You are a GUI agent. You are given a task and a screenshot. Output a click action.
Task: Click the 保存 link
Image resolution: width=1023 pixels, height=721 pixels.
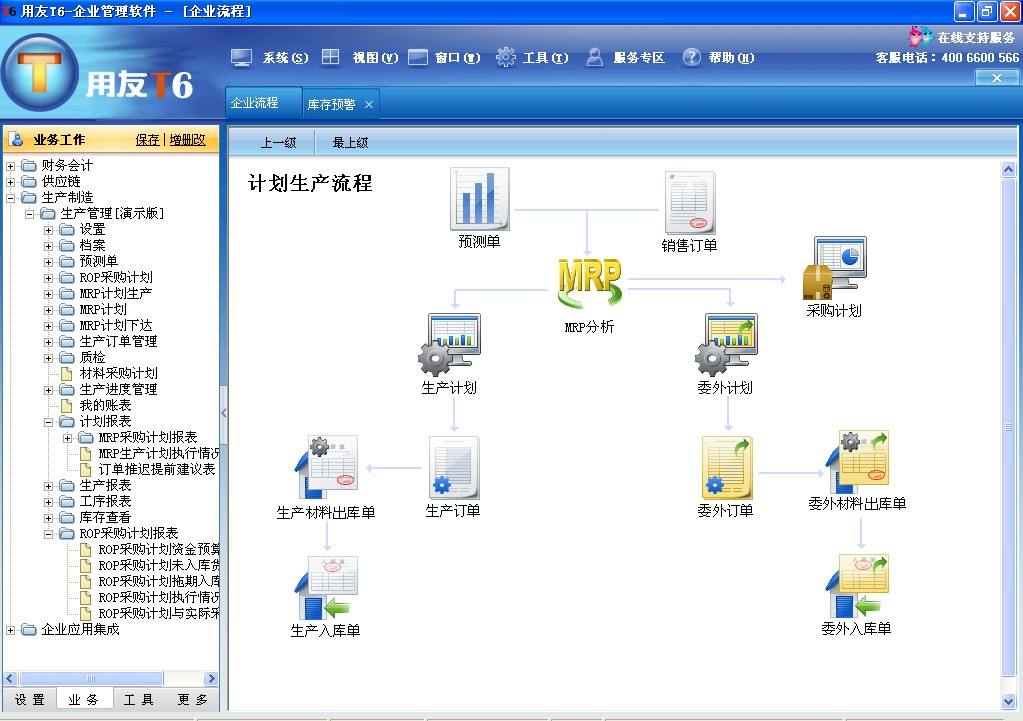(147, 140)
